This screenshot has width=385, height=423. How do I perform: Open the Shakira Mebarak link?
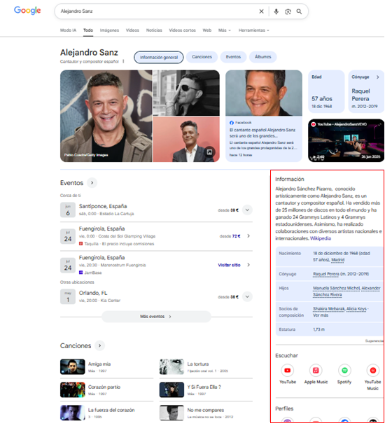[x=329, y=309]
